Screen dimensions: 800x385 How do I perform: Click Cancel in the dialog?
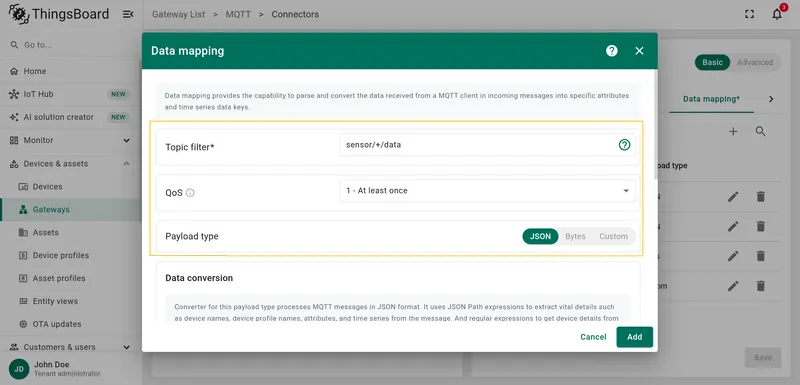[x=593, y=337]
